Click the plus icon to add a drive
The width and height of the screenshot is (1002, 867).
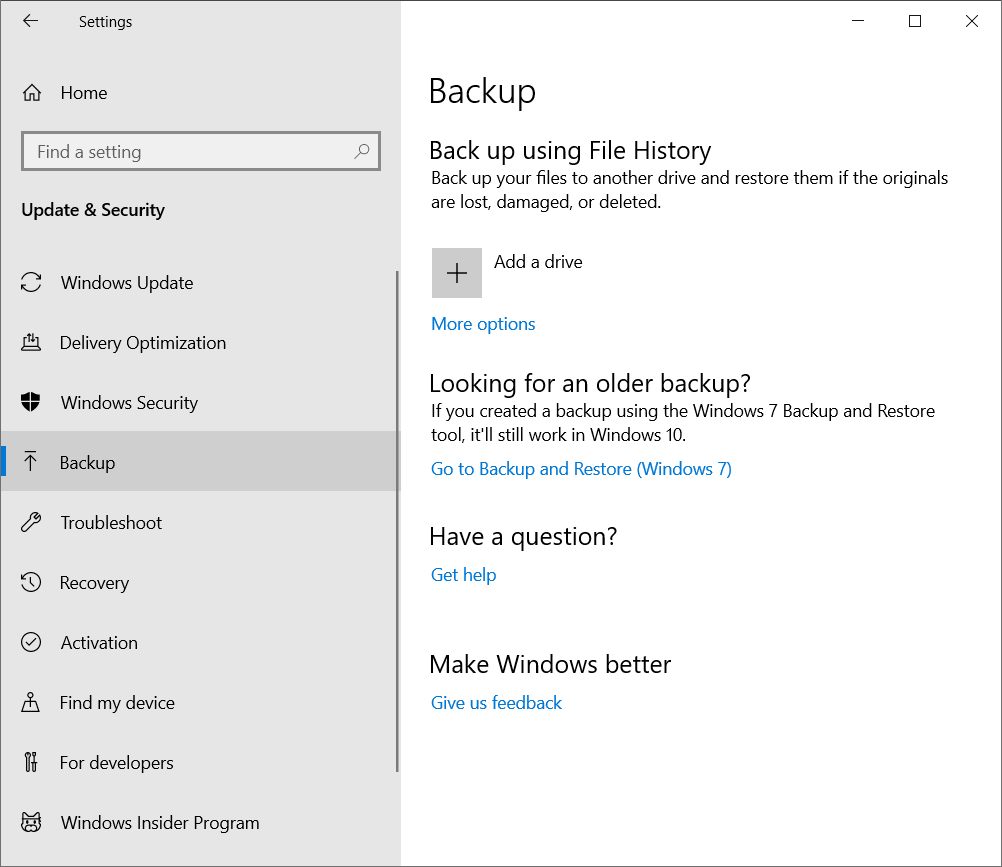click(457, 273)
